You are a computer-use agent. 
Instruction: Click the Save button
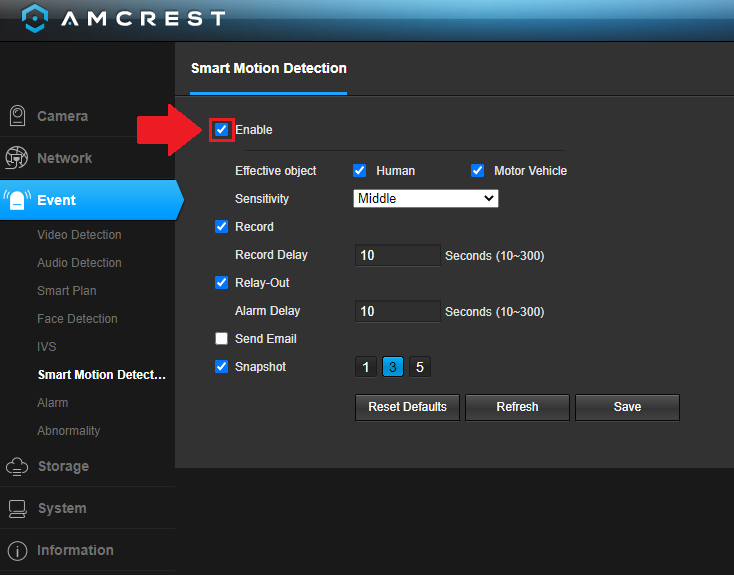coord(627,407)
